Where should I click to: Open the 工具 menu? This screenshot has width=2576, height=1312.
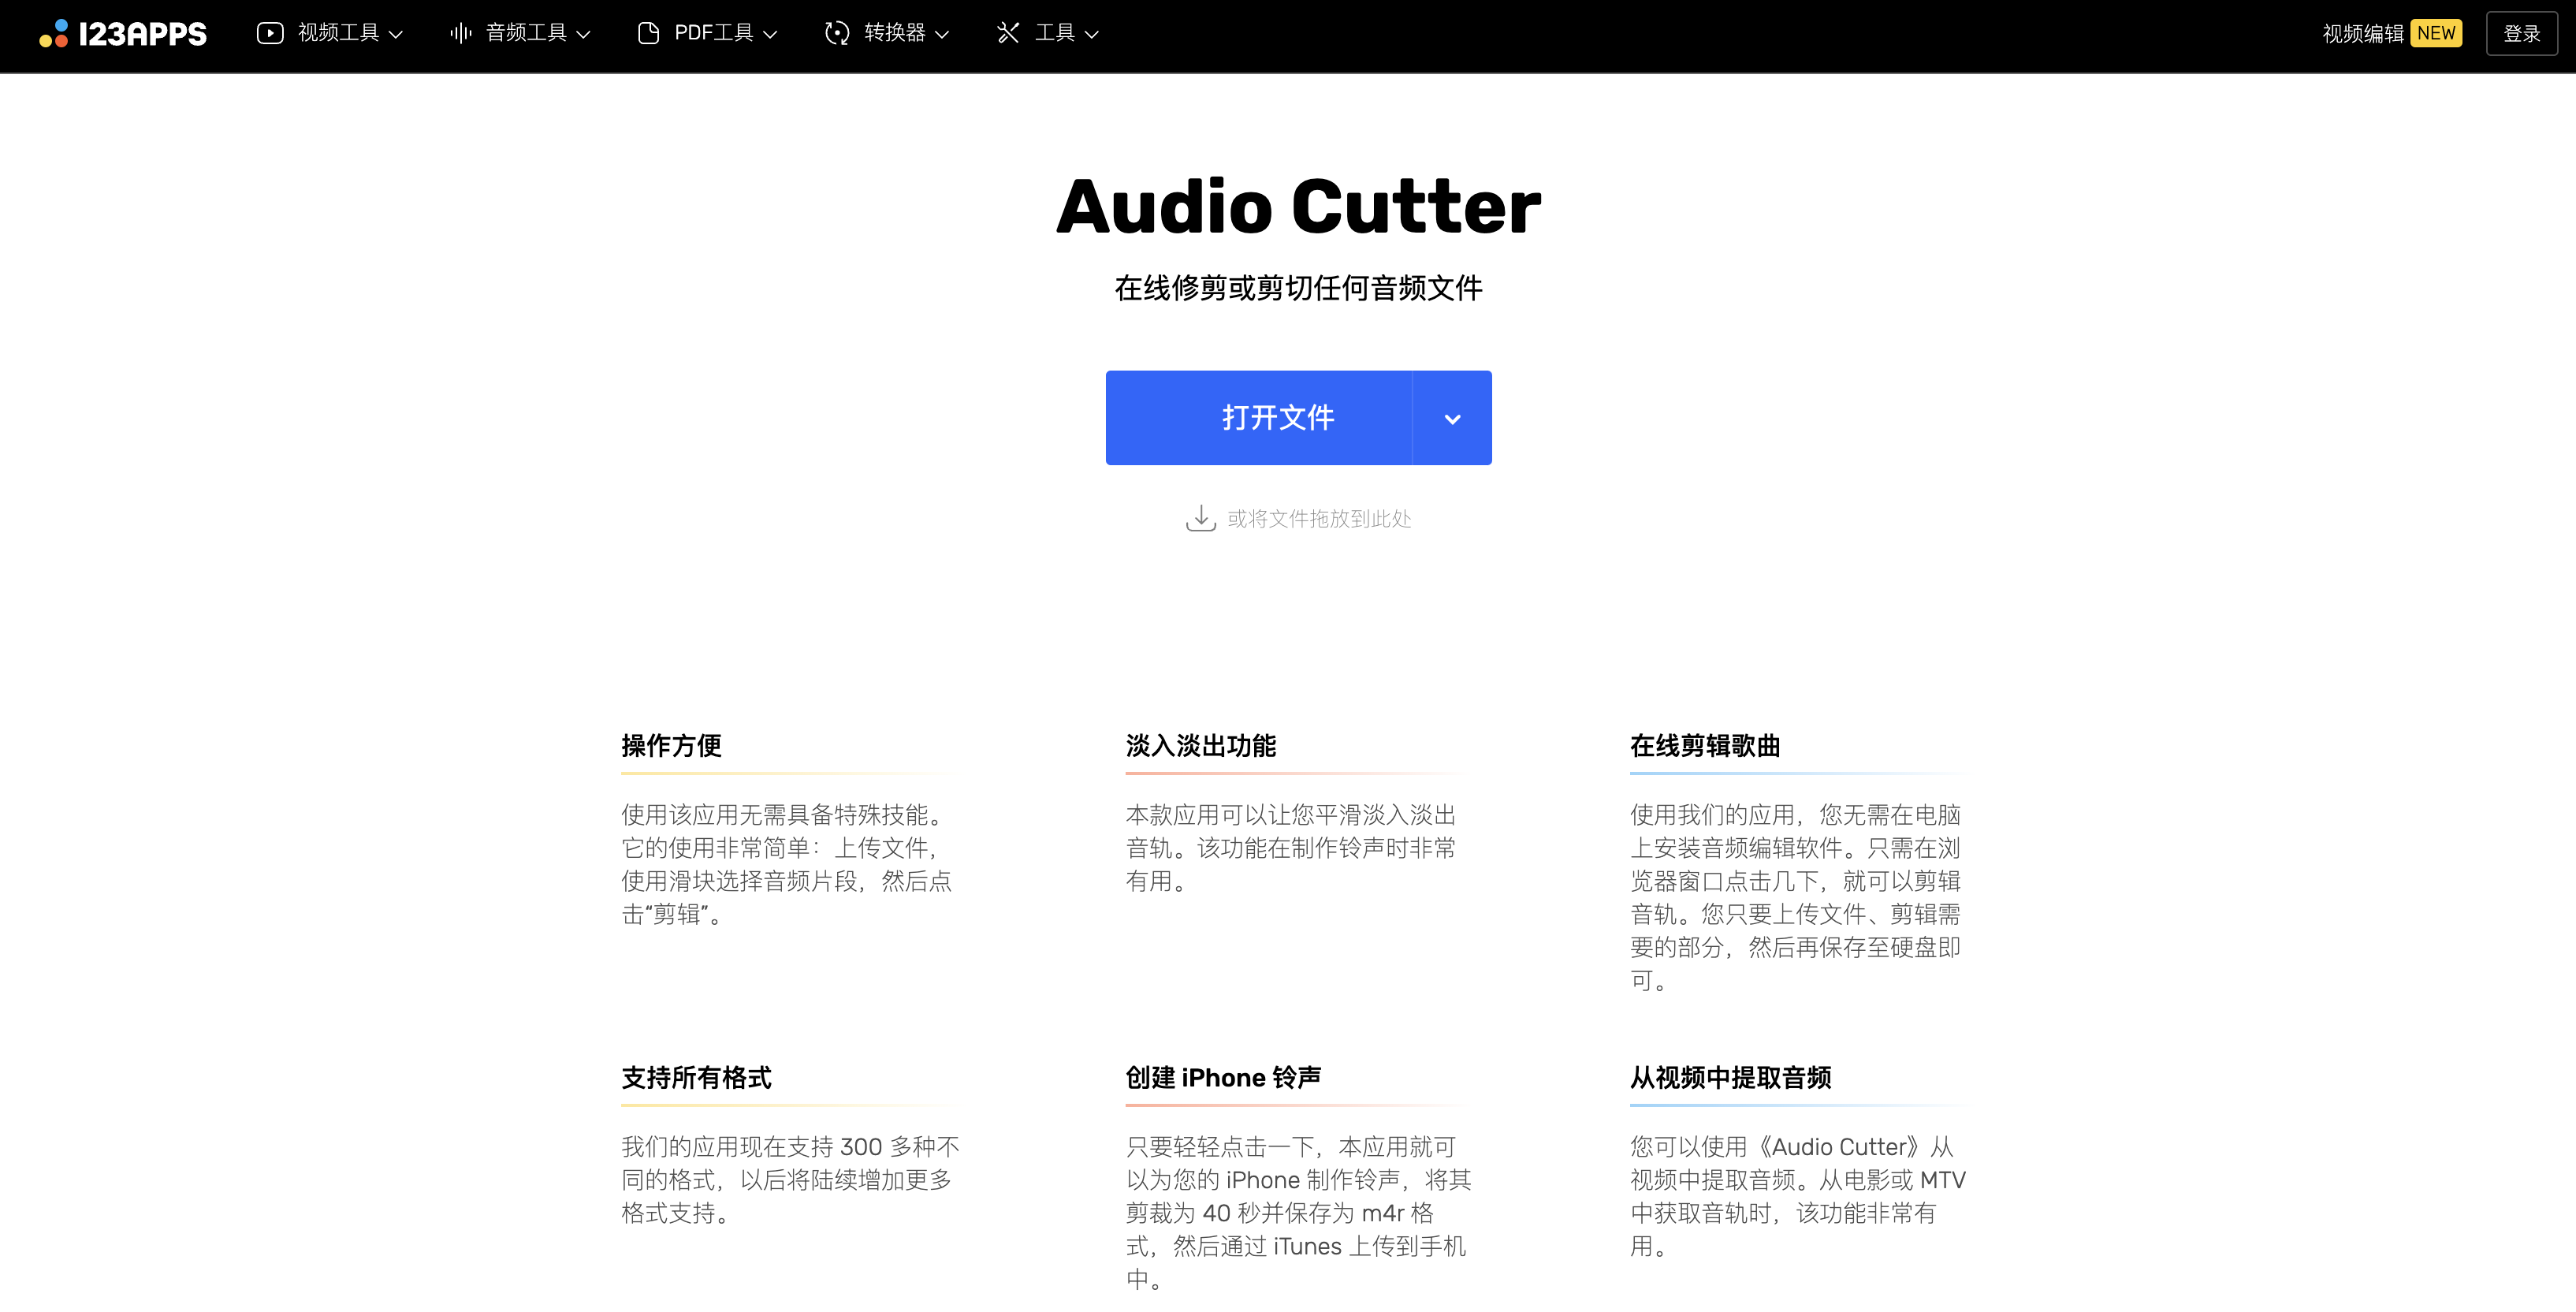[x=1048, y=33]
